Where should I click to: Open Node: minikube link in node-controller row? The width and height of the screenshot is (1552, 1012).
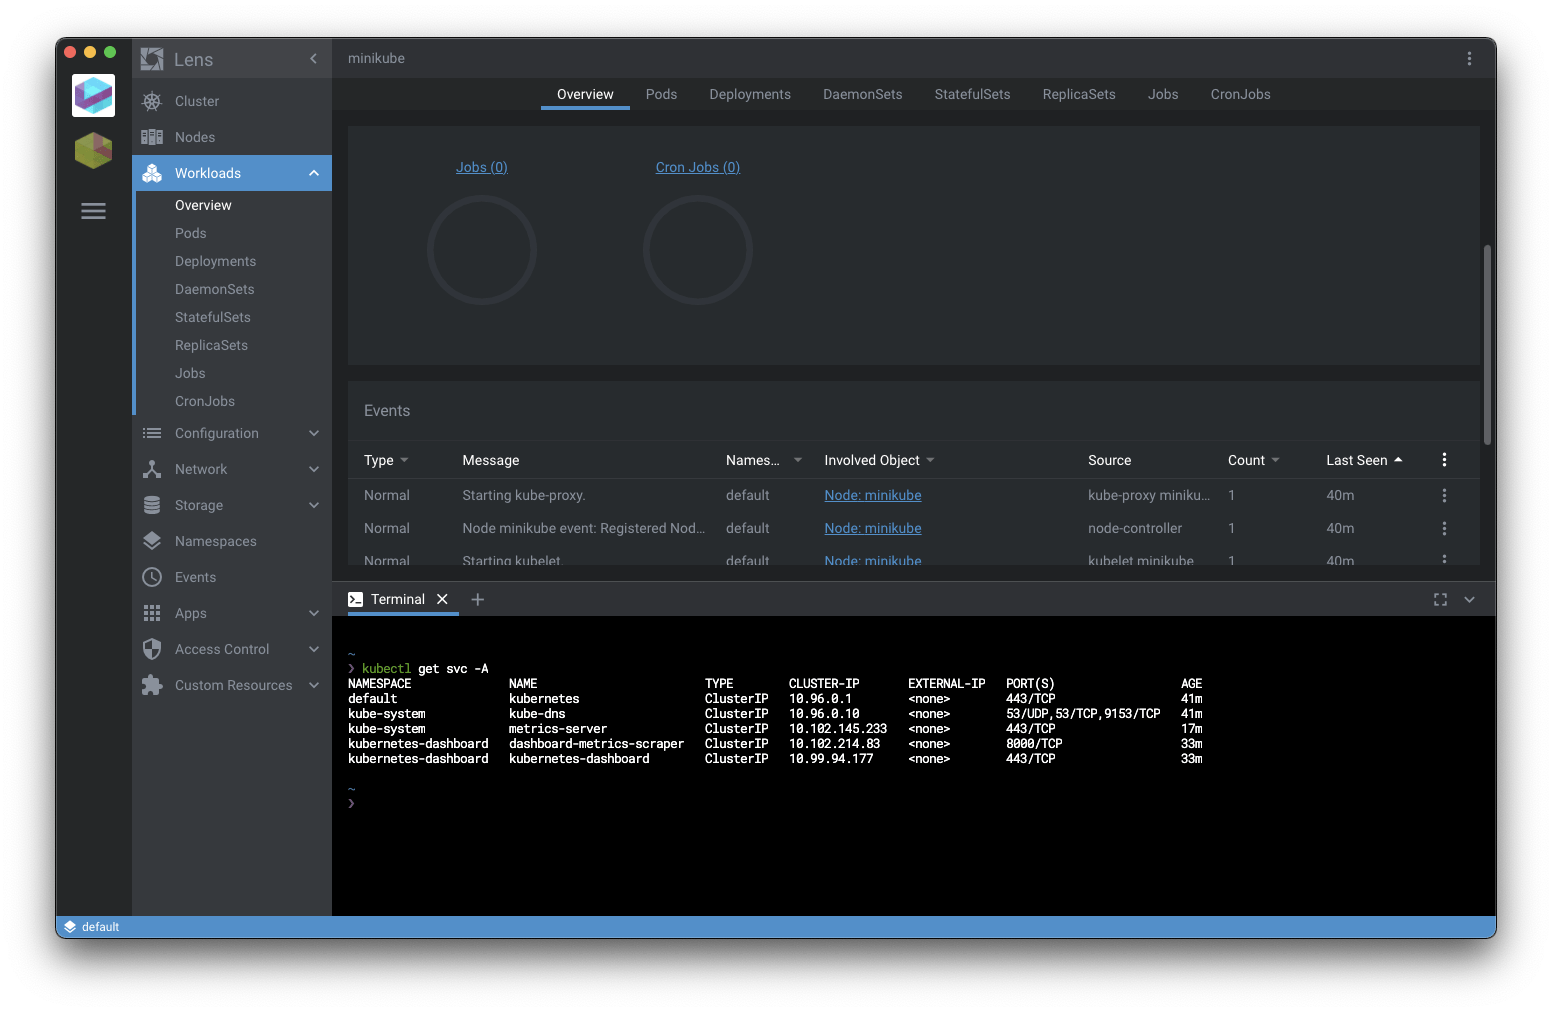(873, 528)
